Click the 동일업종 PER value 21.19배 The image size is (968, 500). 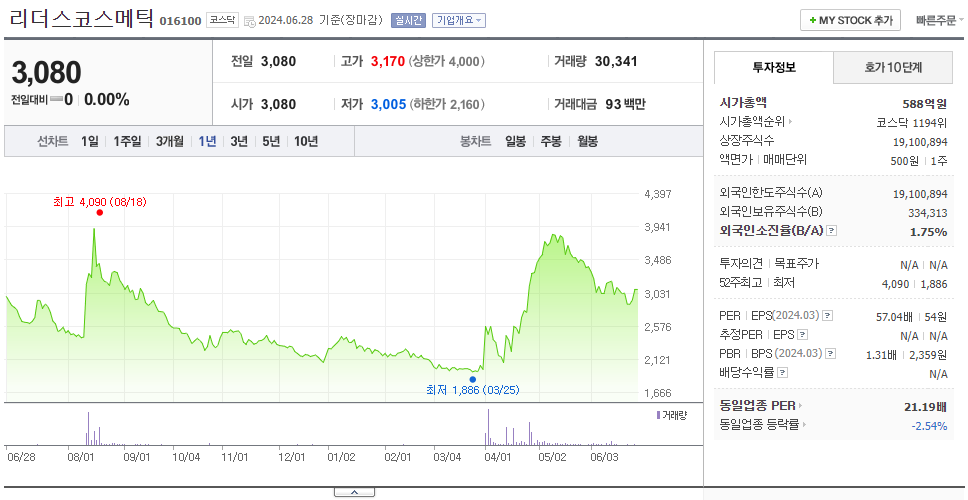click(925, 407)
